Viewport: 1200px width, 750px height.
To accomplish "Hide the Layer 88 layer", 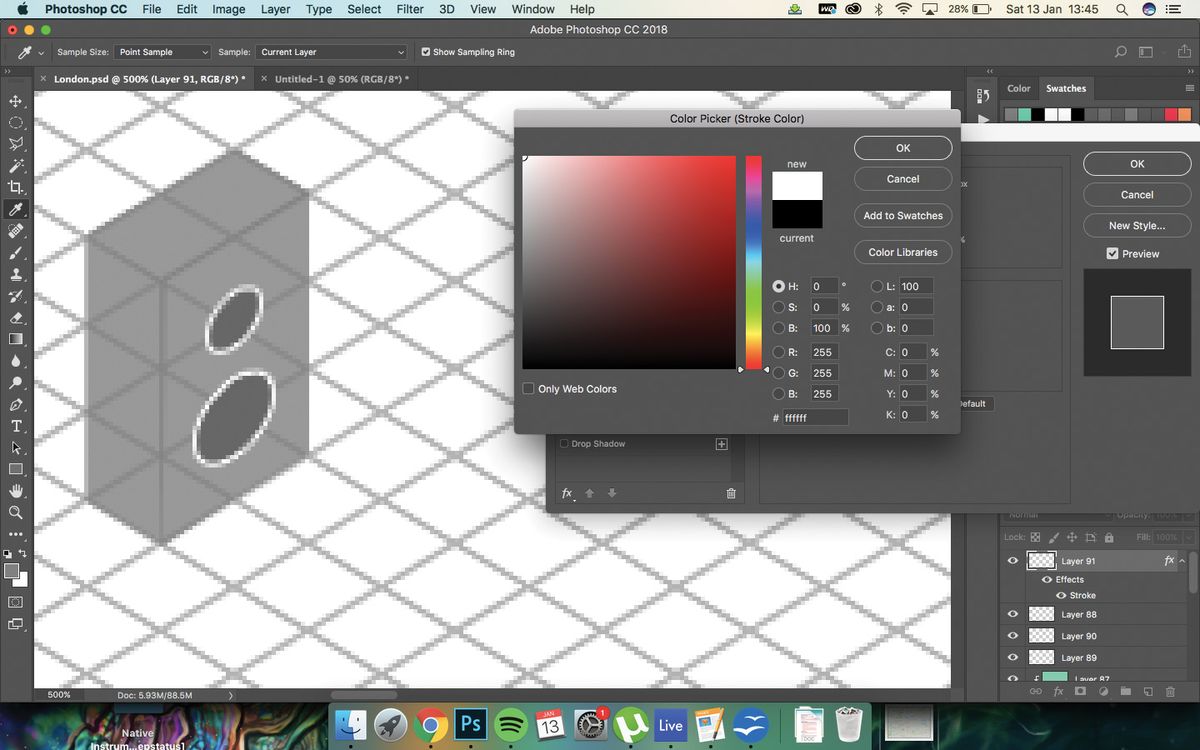I will [x=1012, y=614].
